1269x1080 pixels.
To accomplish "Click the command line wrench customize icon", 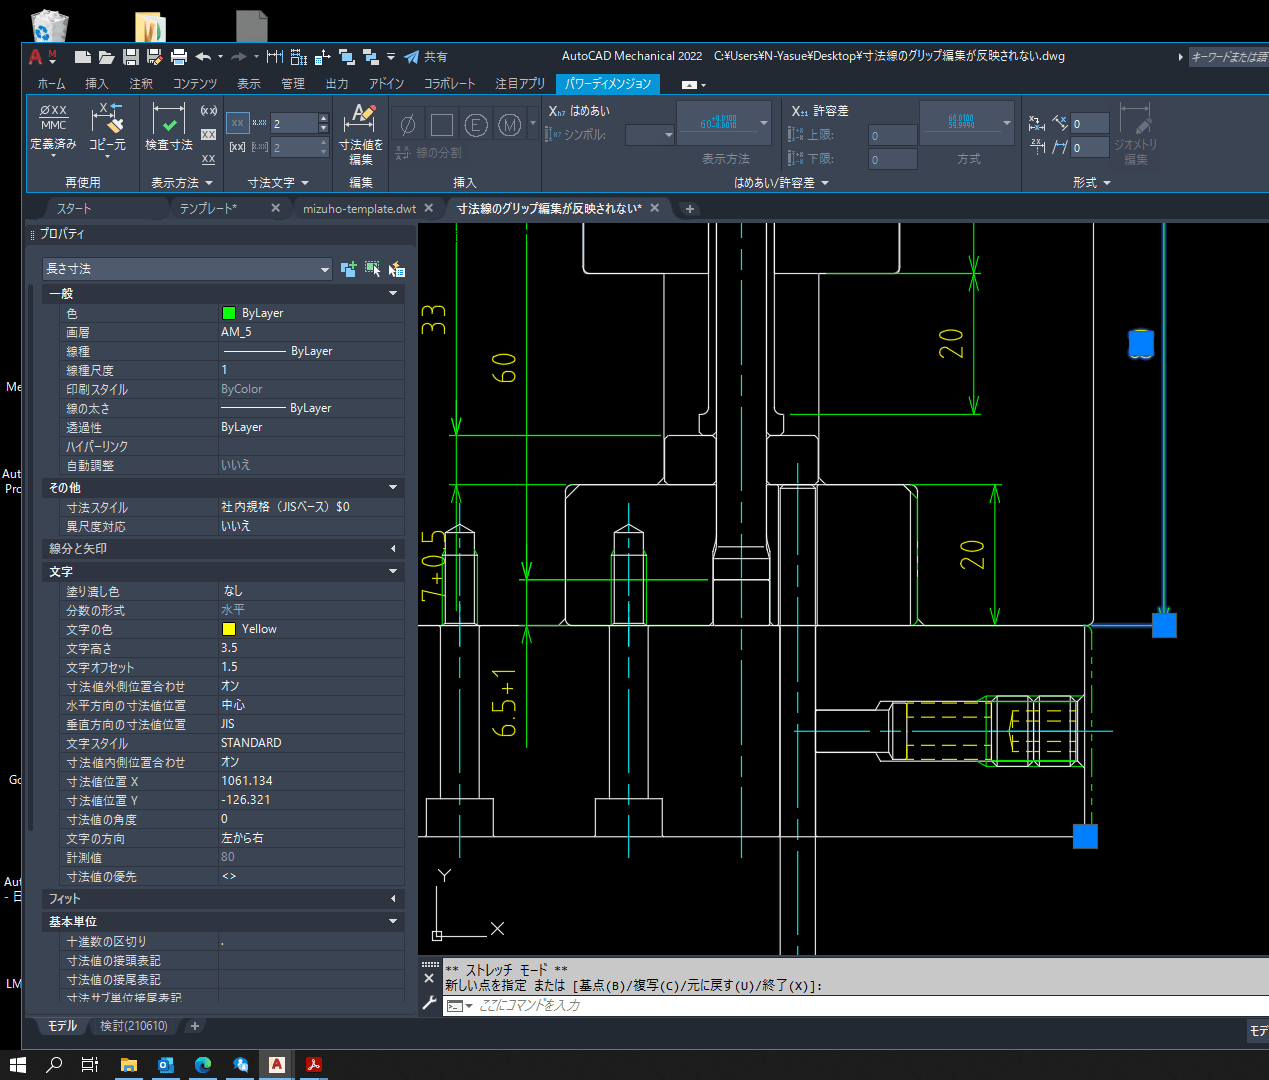I will (430, 1003).
